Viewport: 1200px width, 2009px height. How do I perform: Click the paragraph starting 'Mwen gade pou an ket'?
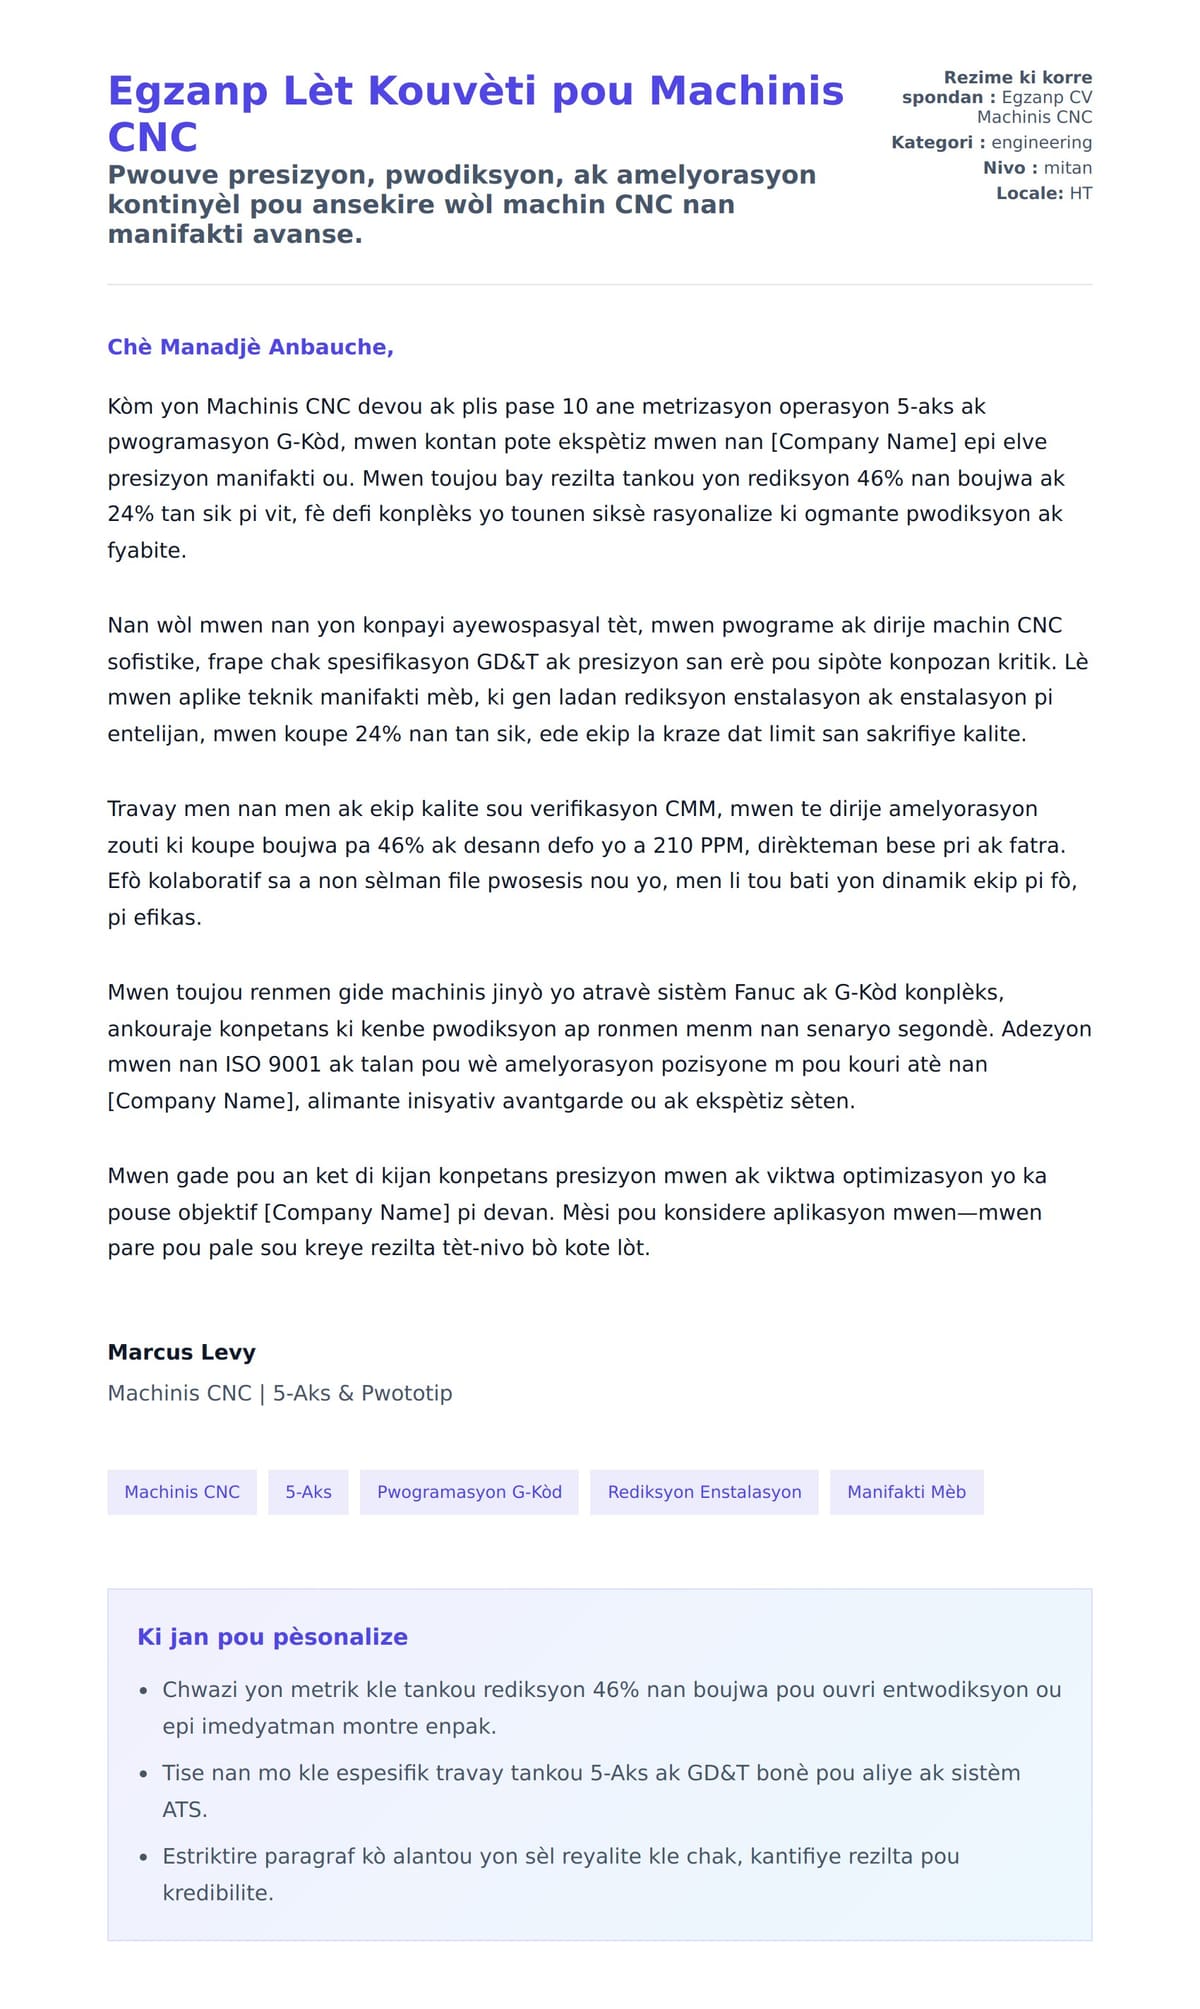coord(577,1212)
